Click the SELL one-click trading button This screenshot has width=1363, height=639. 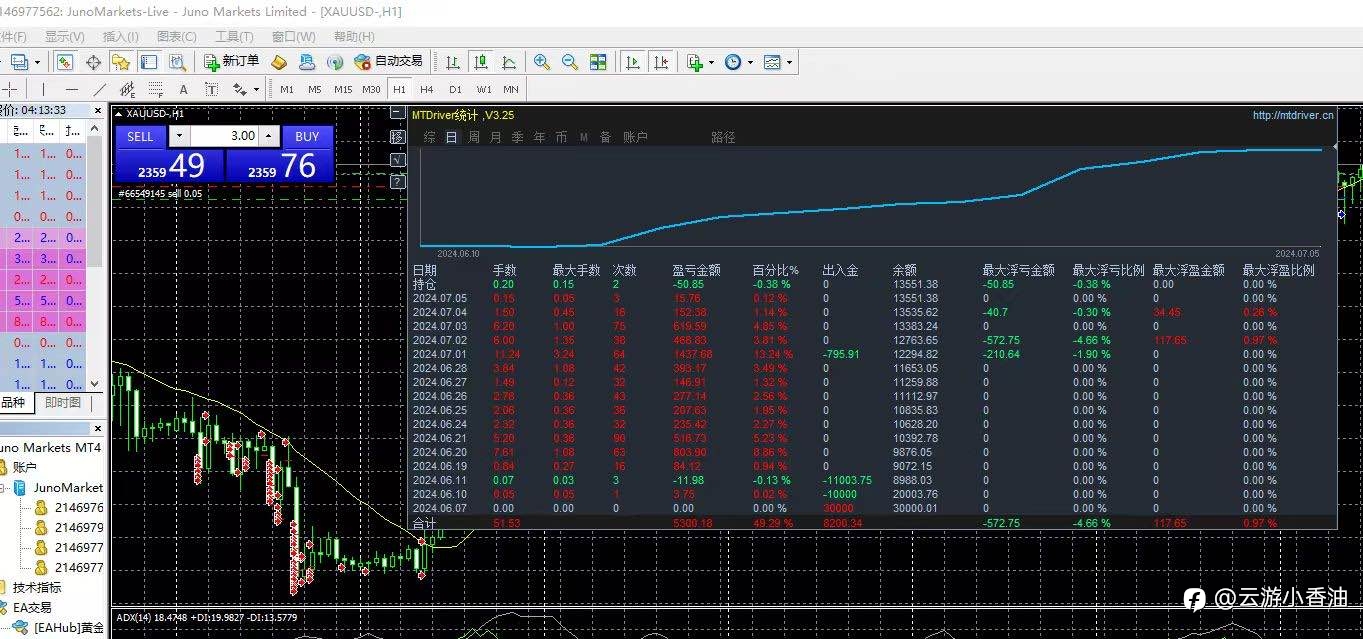(x=141, y=136)
